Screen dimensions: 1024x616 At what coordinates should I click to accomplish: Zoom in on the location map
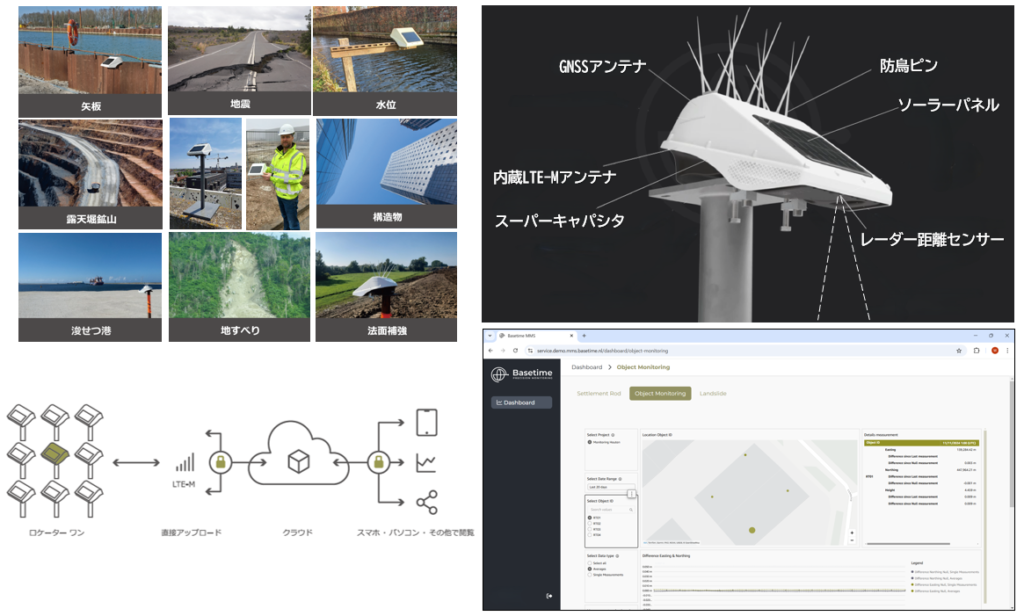pyautogui.click(x=851, y=532)
